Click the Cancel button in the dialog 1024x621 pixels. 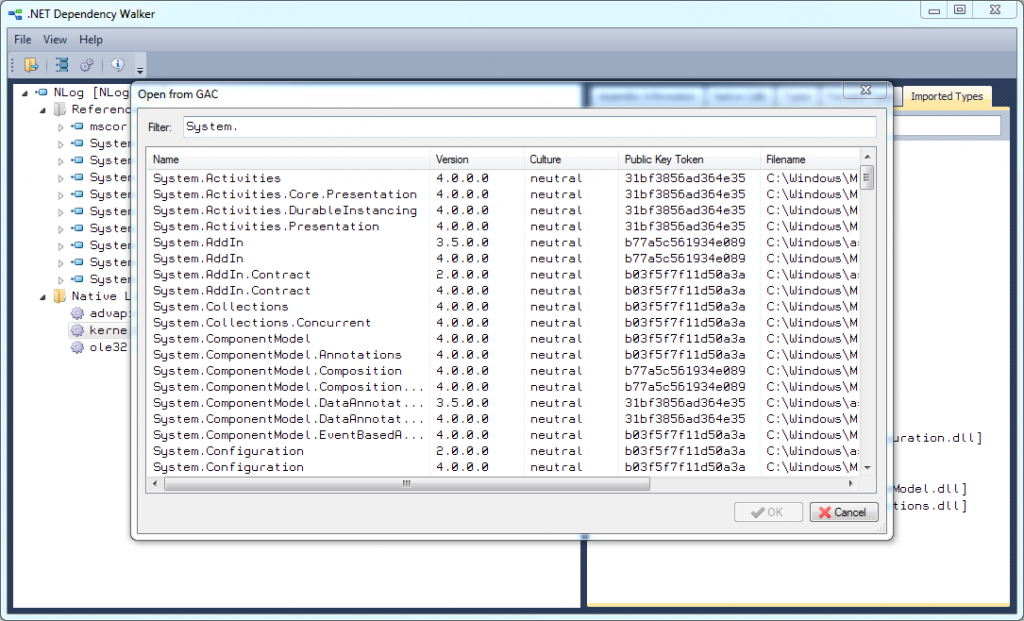(844, 513)
